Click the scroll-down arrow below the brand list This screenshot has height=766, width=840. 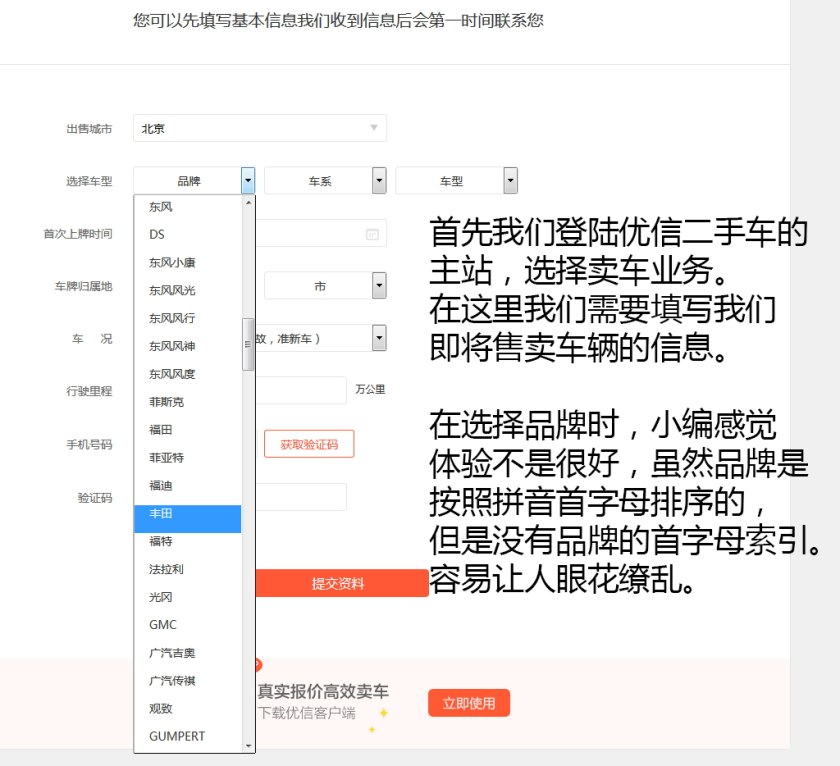click(248, 744)
